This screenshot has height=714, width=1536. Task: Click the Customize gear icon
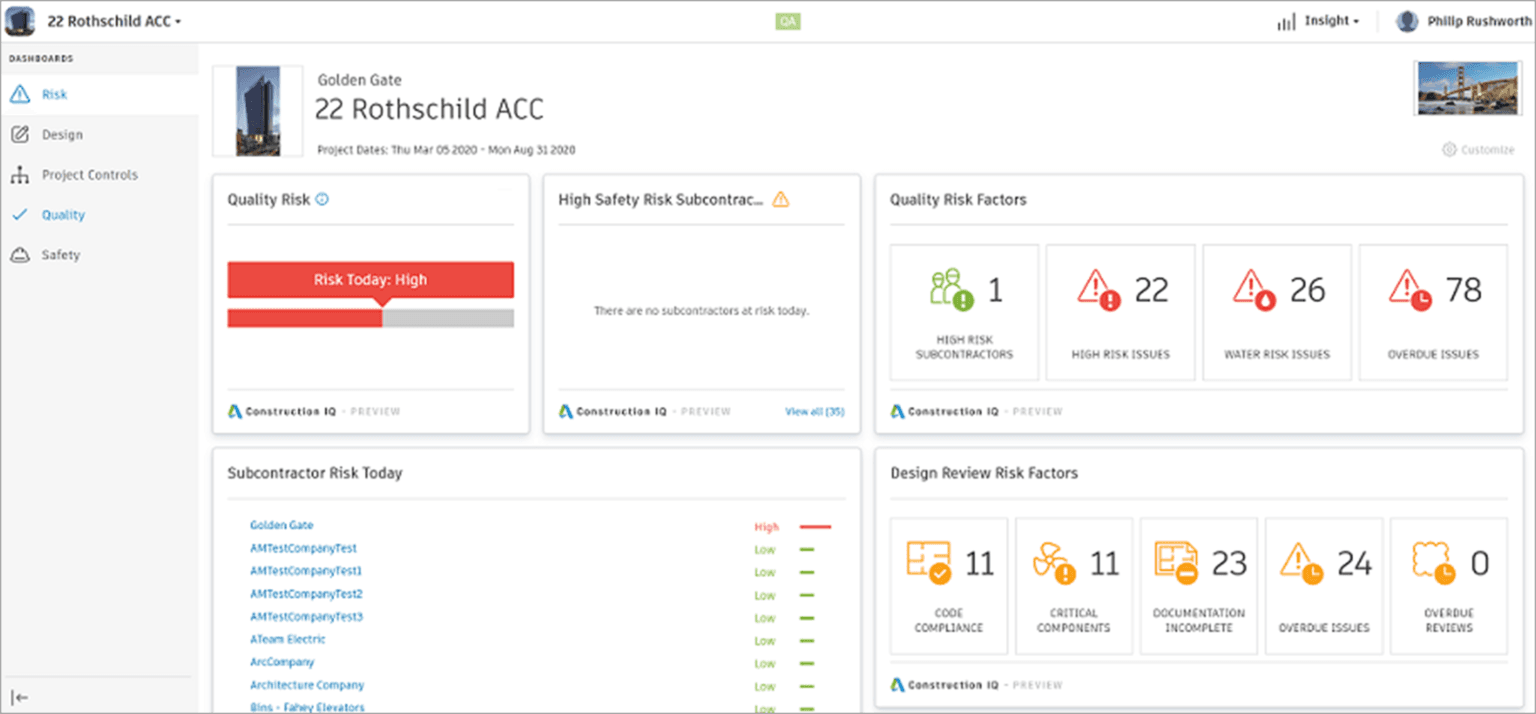1449,150
